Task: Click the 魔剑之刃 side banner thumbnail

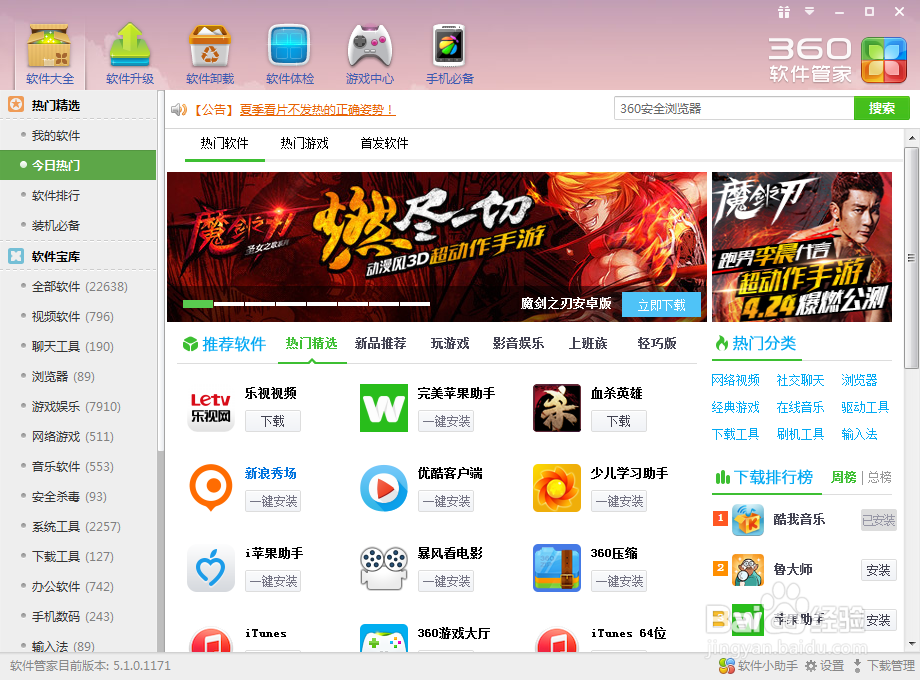Action: tap(801, 247)
